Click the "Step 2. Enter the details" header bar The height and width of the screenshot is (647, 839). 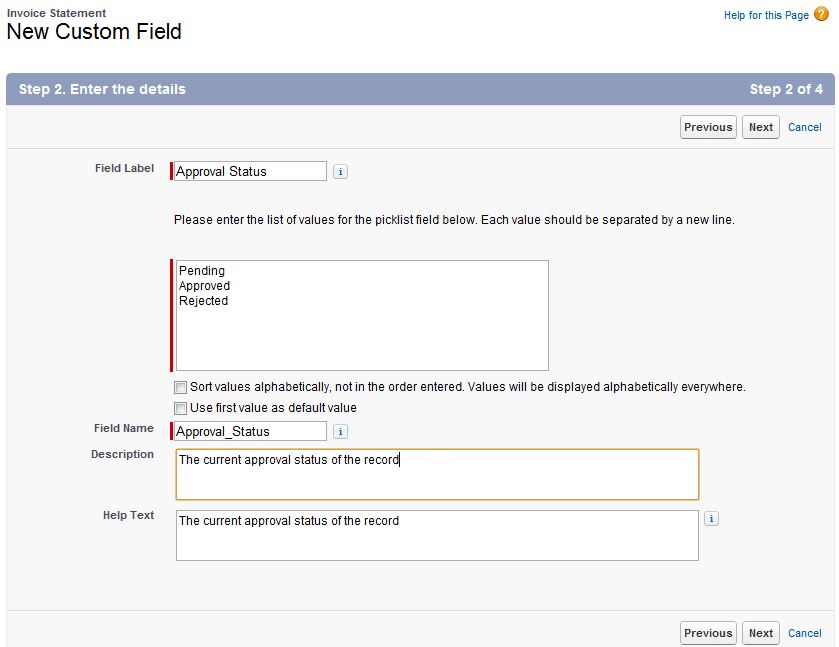(105, 89)
